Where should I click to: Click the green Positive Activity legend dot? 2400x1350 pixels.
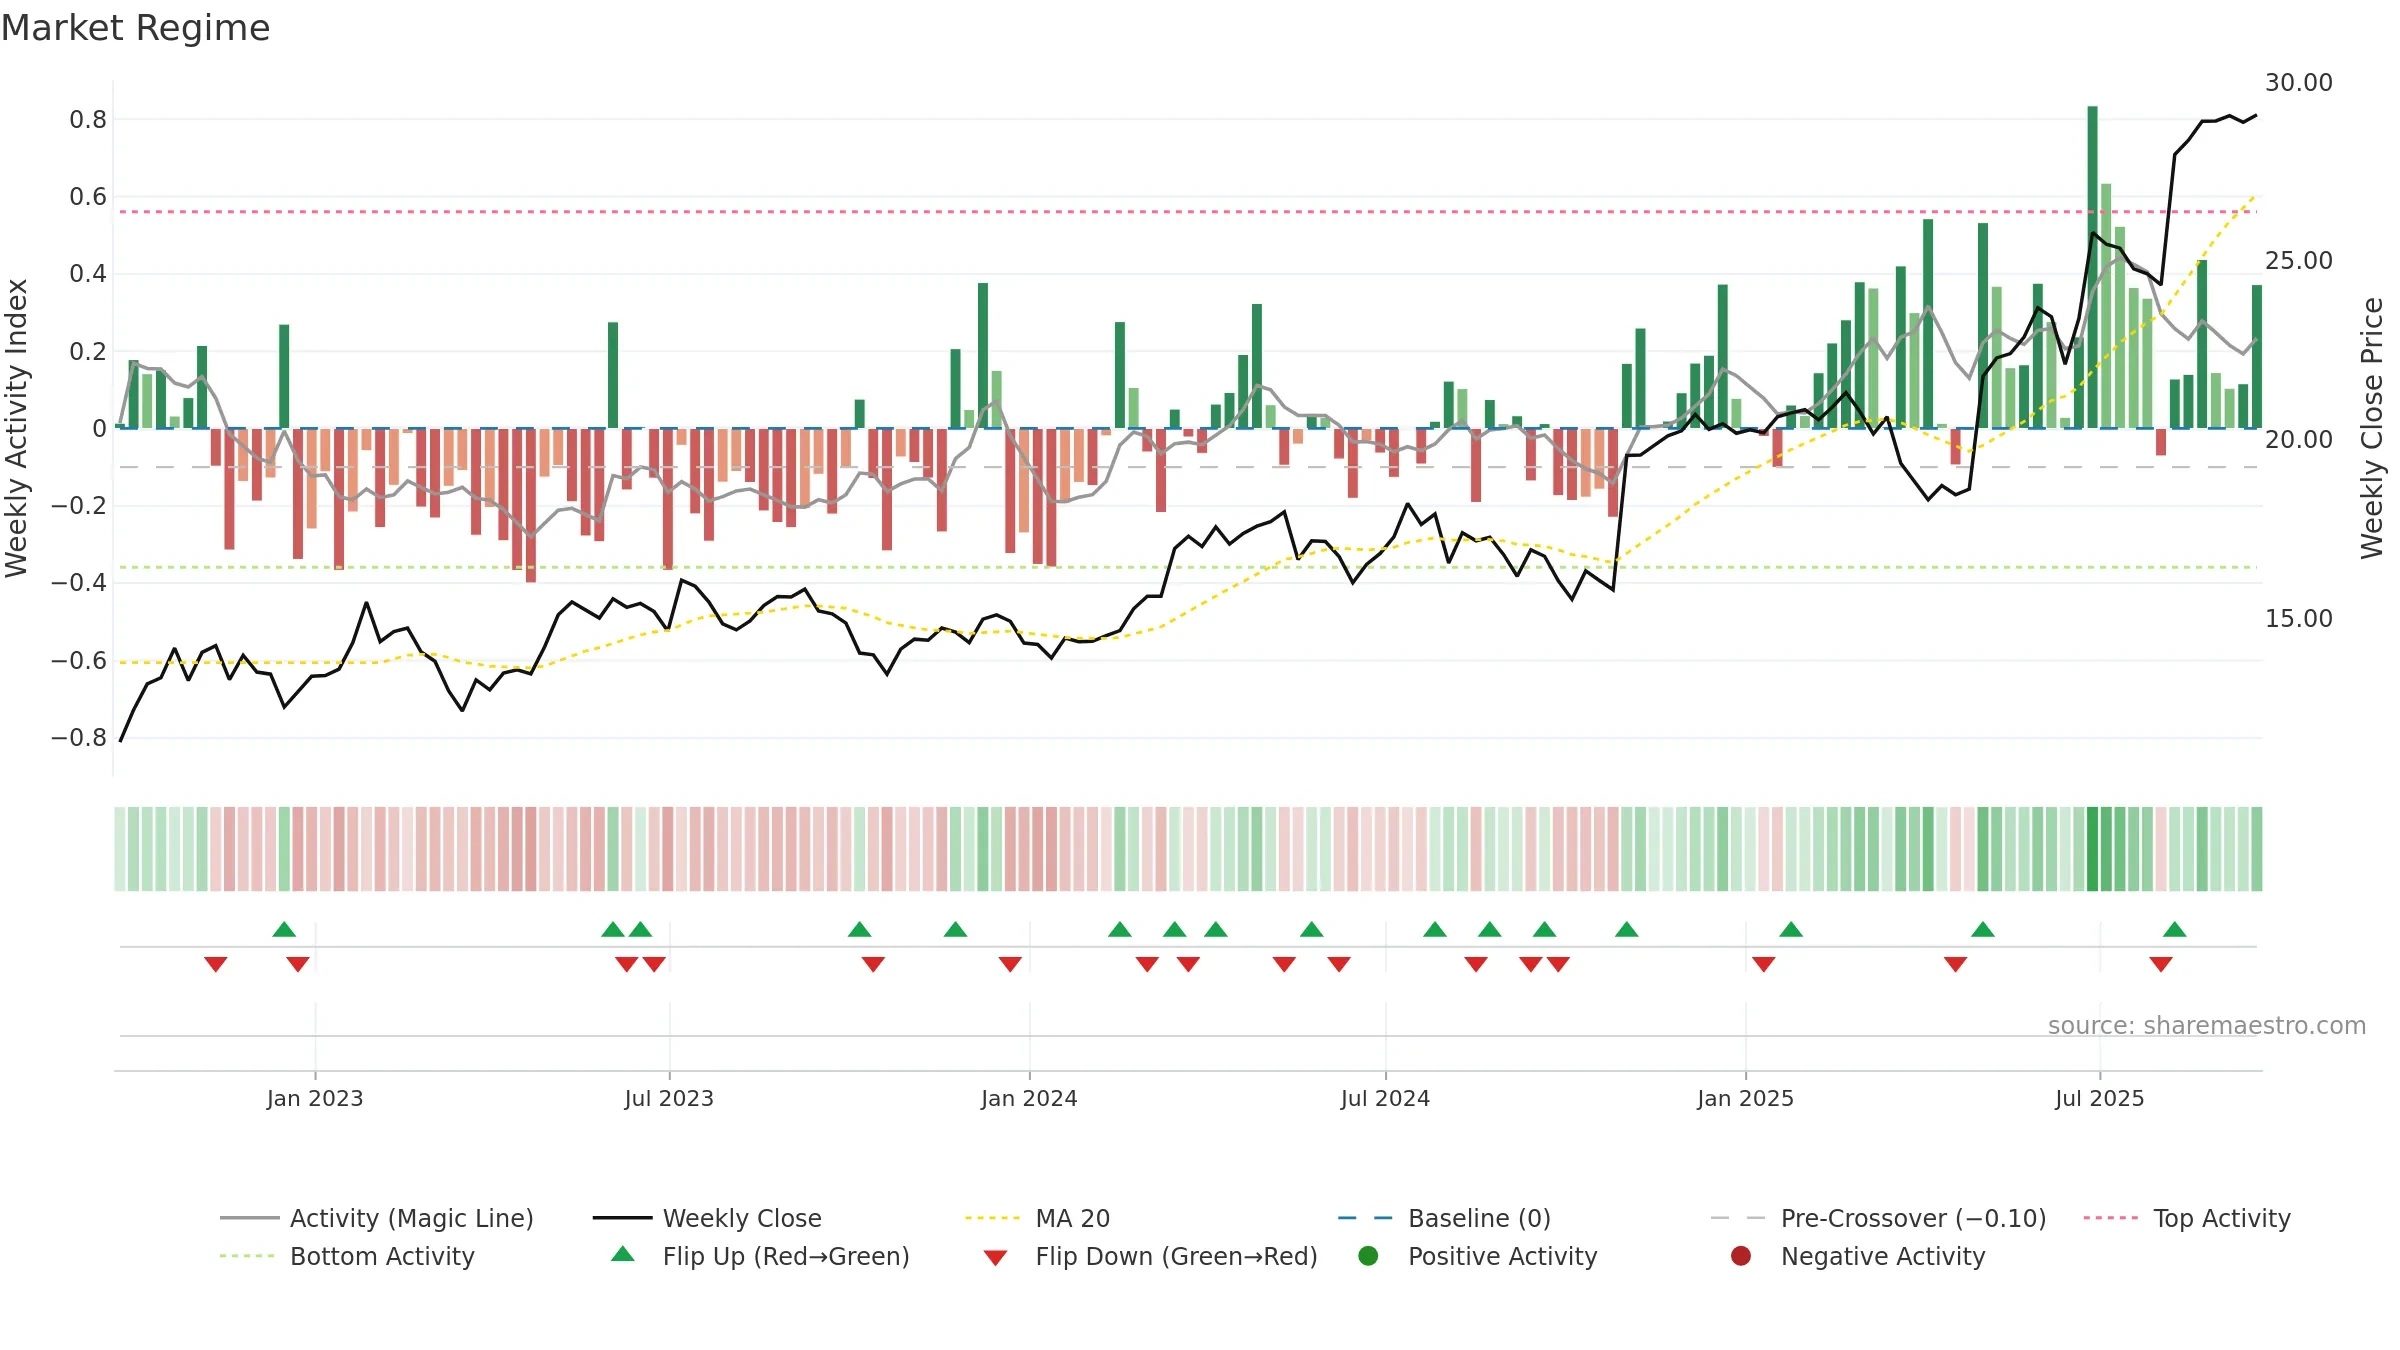point(1369,1256)
